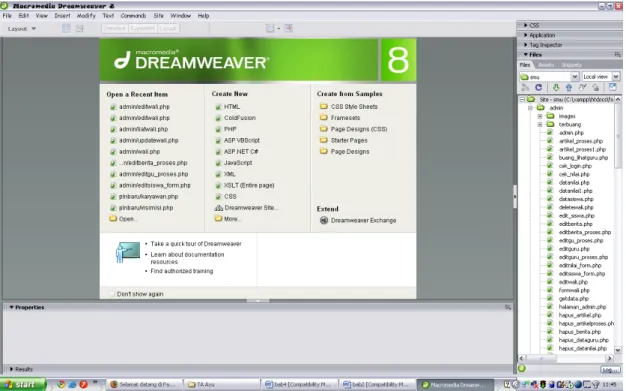Screen dimensions: 626x391
Task: Click the tabular data toolbar icon
Action: coord(289,28)
